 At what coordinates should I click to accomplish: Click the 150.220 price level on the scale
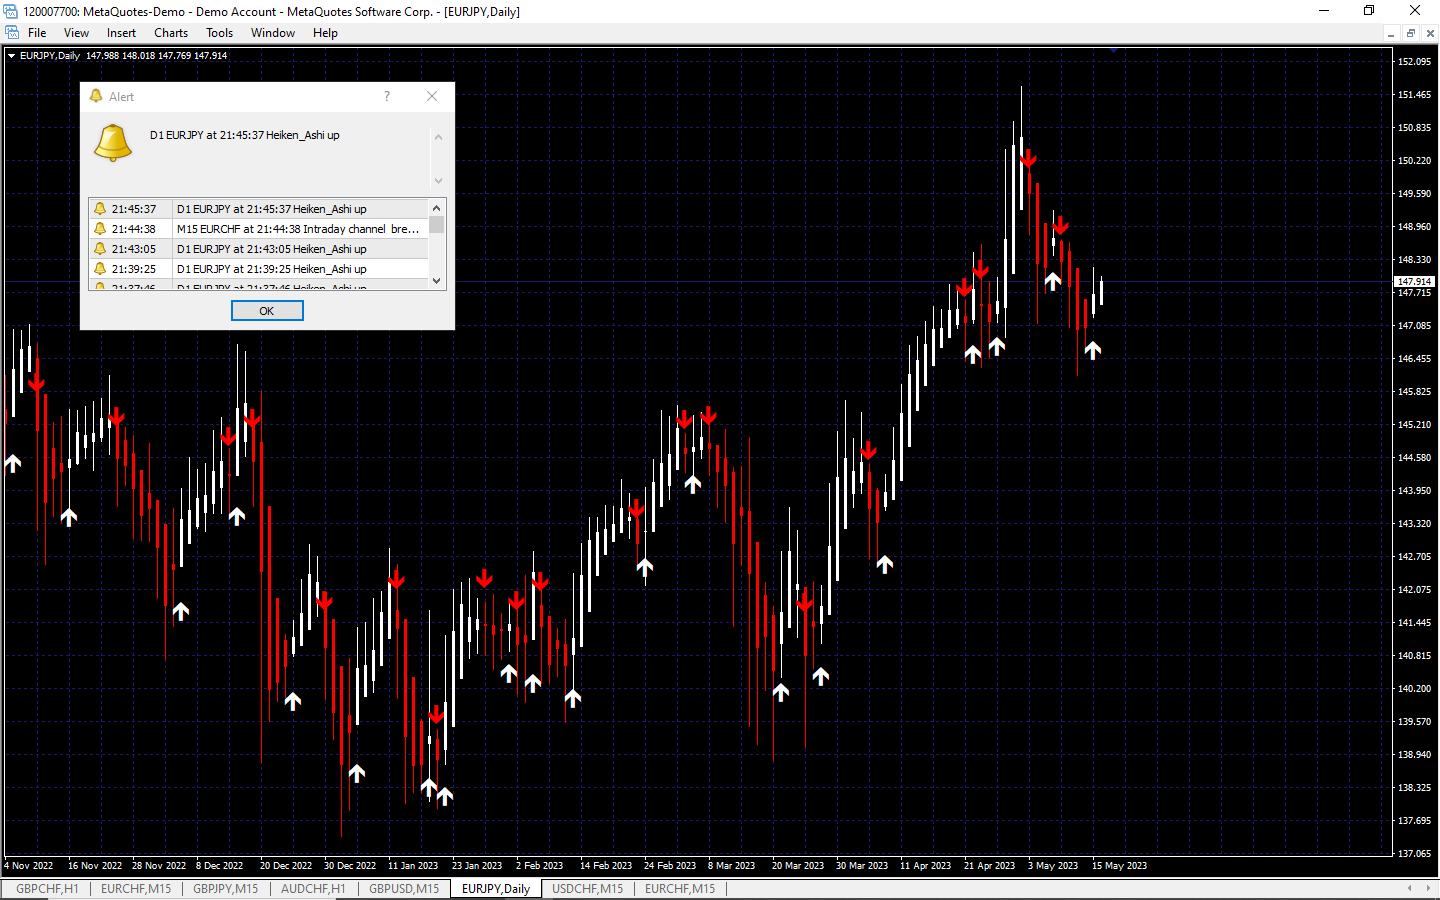(x=1414, y=161)
